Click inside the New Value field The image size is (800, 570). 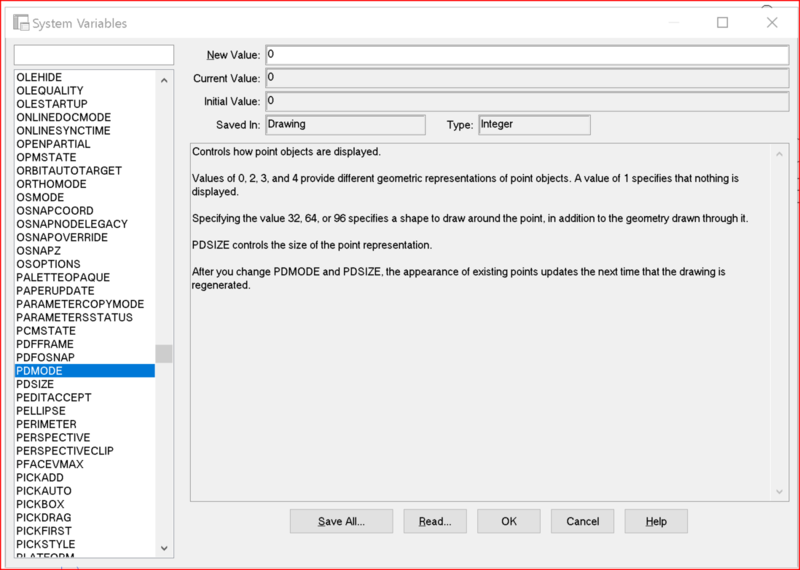coord(527,55)
